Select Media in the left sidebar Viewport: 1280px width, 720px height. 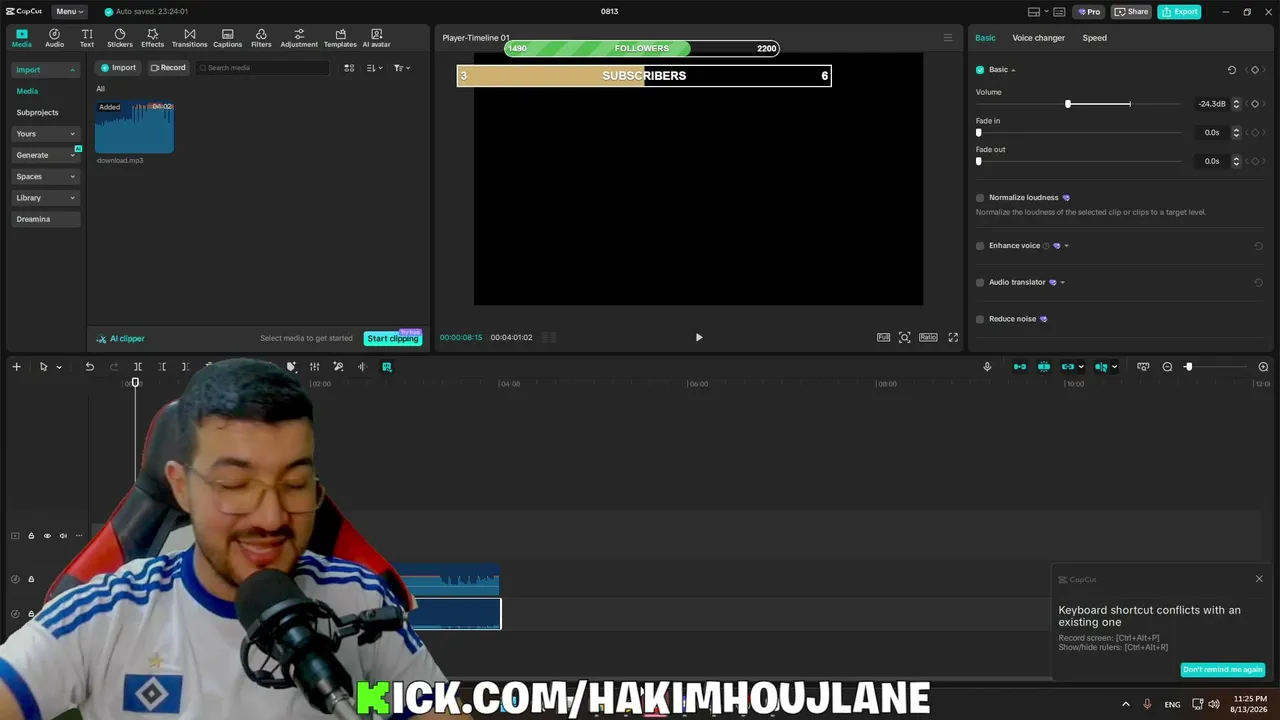[x=27, y=91]
